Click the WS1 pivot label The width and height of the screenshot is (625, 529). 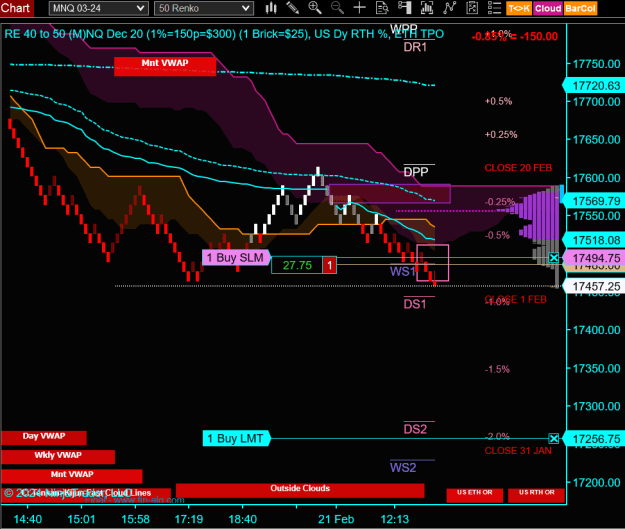(402, 271)
